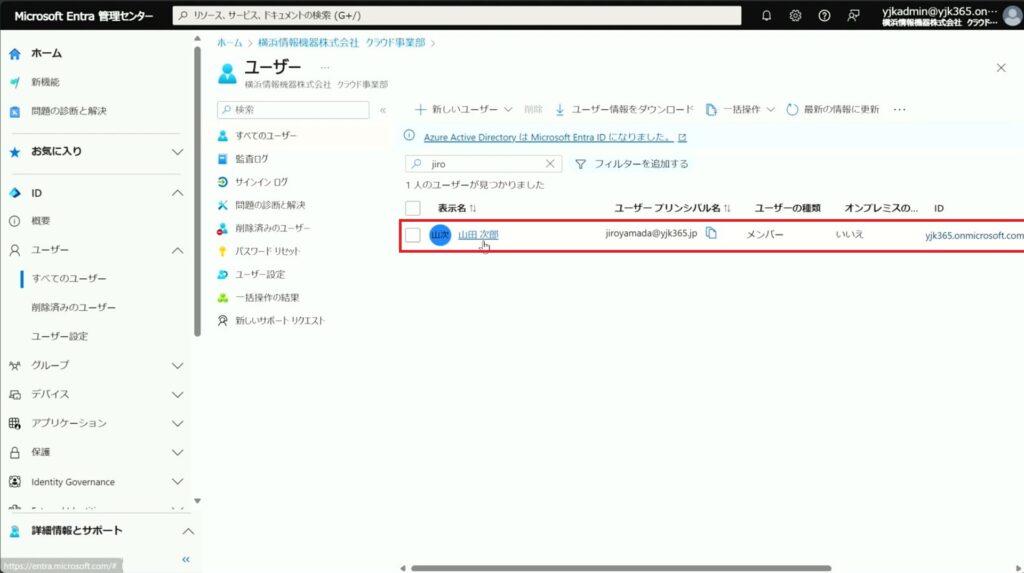Open 一括操作の結果 in the blade menu
Screen dimensions: 1024x573
pyautogui.click(x=267, y=297)
